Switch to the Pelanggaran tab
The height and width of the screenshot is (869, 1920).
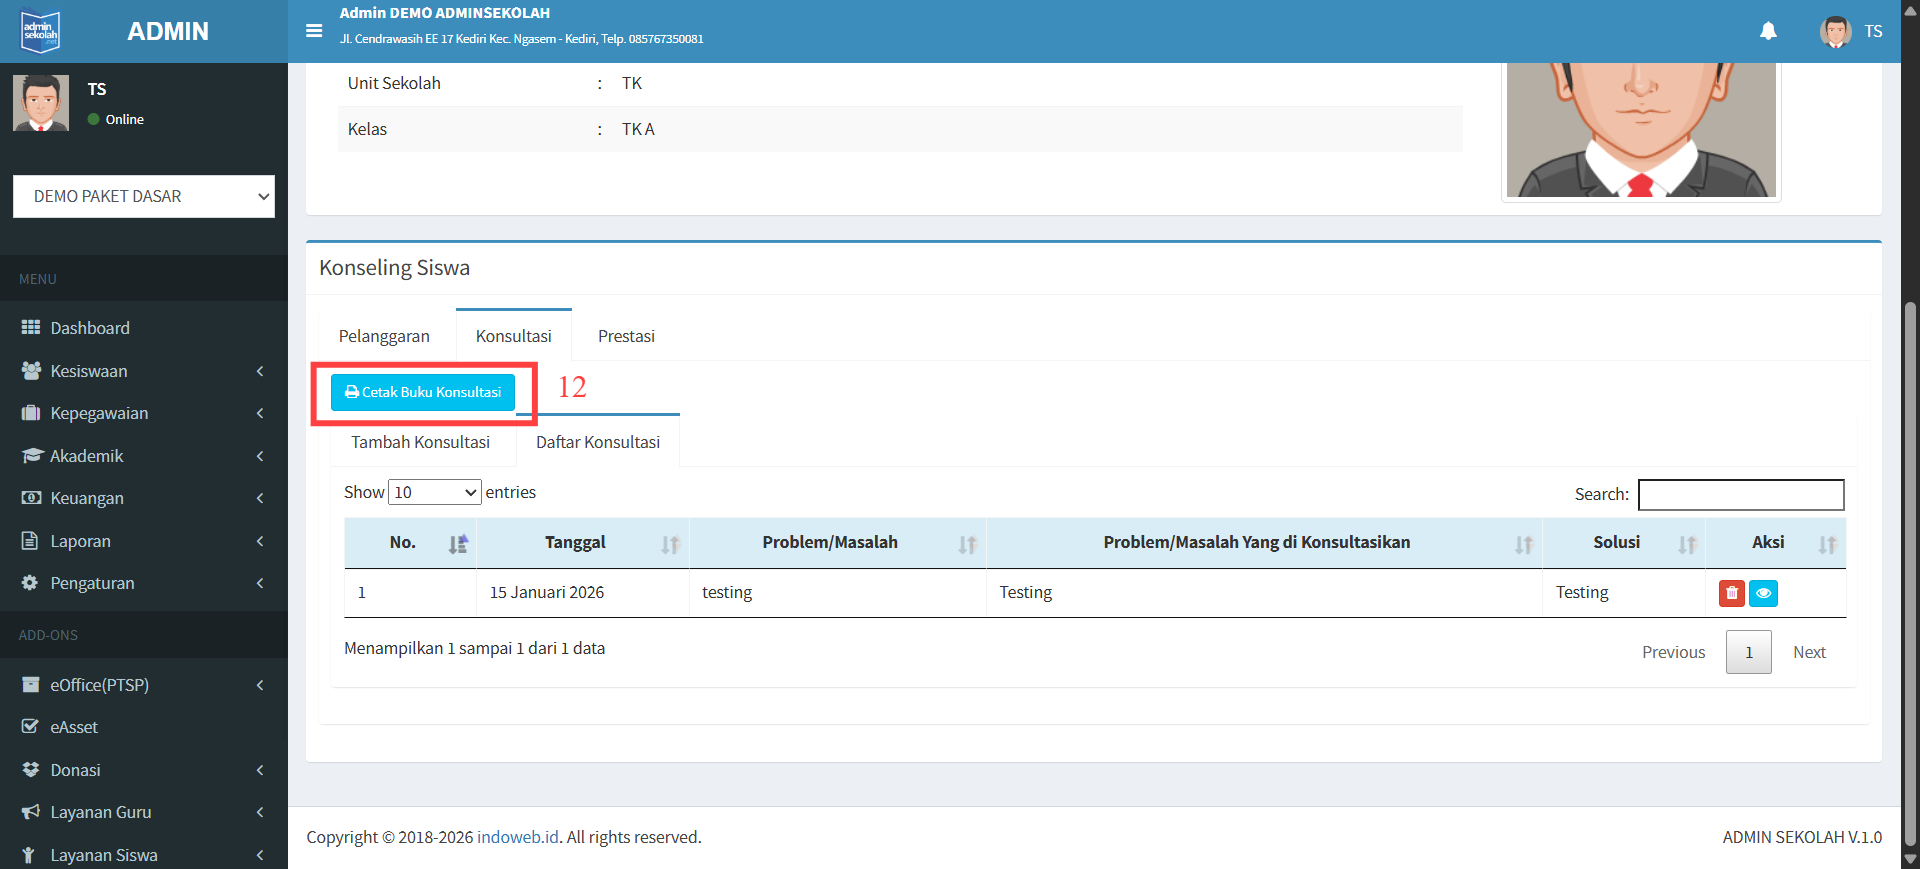pyautogui.click(x=384, y=336)
